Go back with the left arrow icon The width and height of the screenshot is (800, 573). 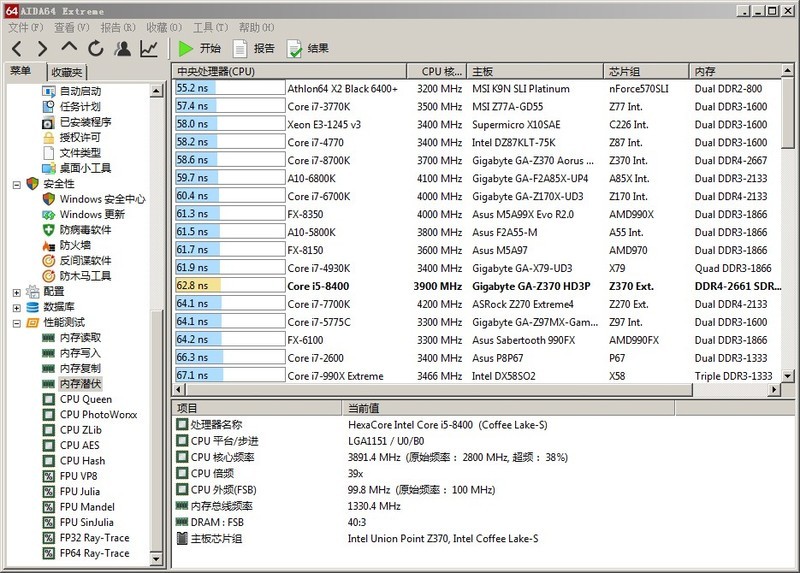click(x=17, y=48)
